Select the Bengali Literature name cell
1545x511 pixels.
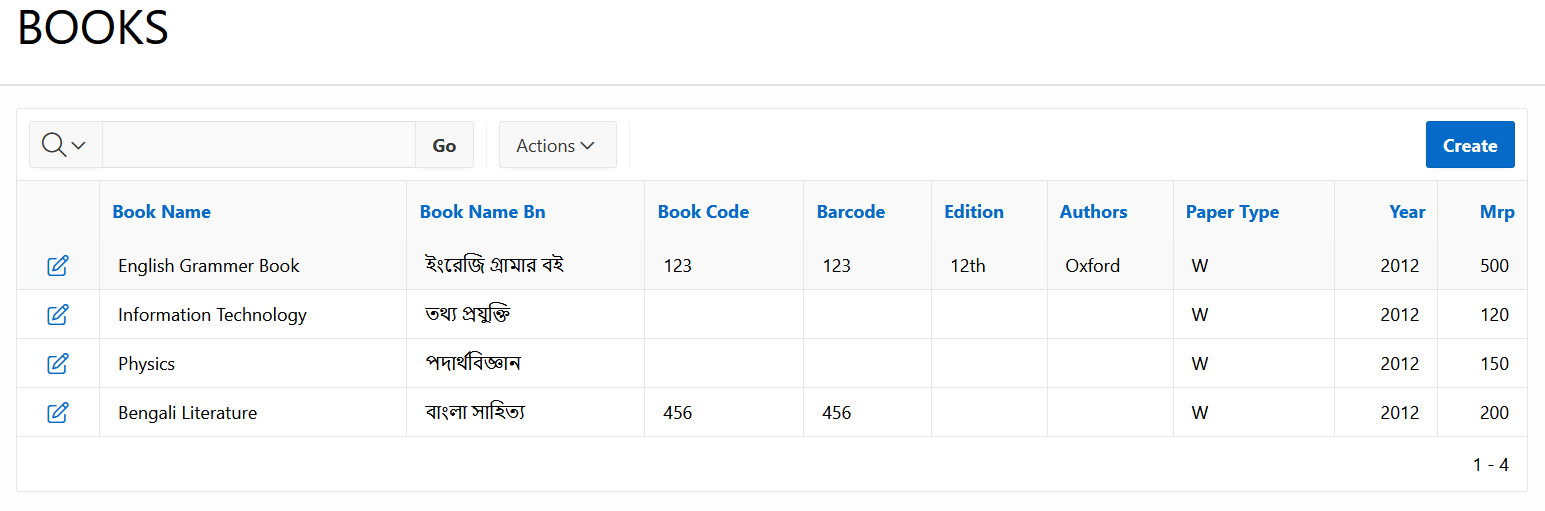[x=187, y=412]
